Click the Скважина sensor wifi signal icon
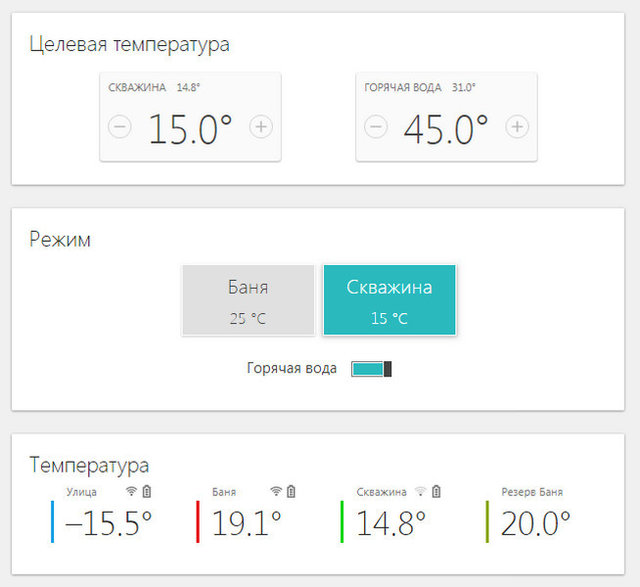 coord(420,491)
